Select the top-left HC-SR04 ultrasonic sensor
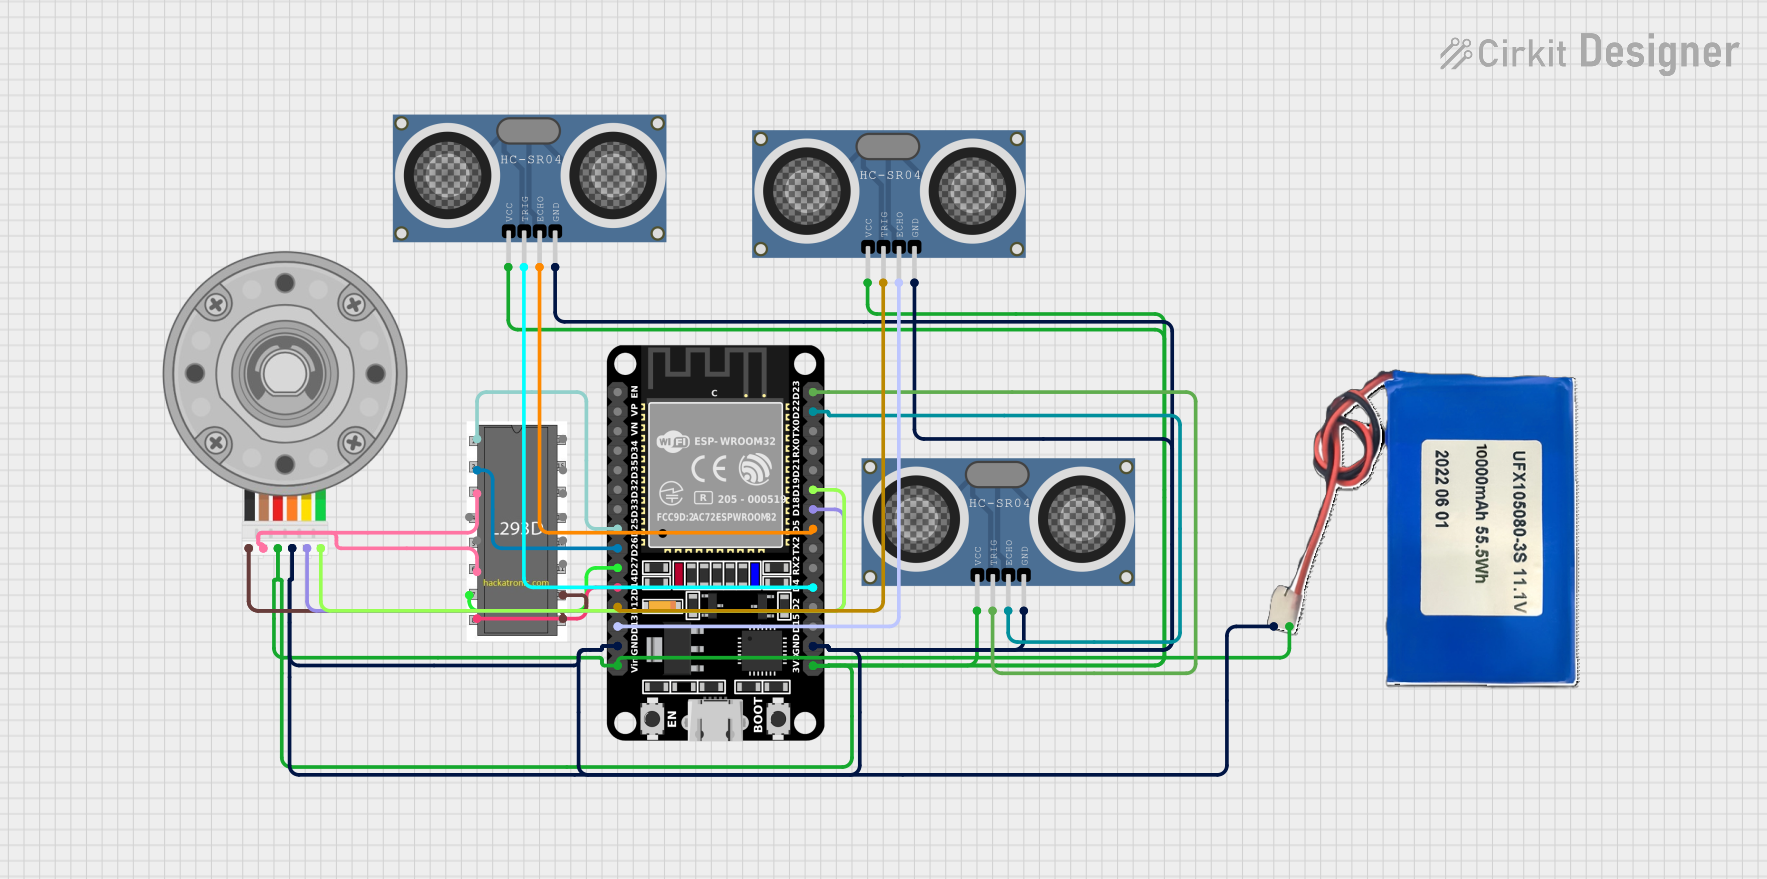This screenshot has width=1767, height=879. tap(529, 178)
